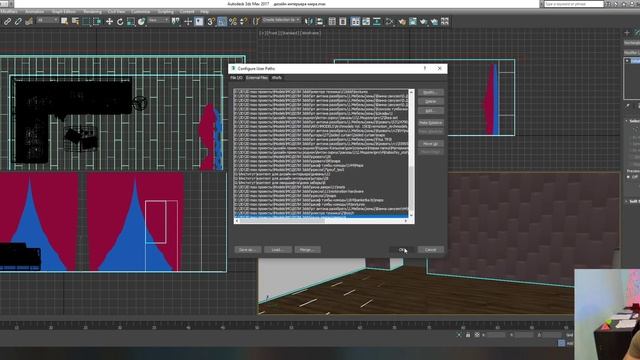
Task: Open the [Standard] viewport shading menu
Action: [289, 33]
